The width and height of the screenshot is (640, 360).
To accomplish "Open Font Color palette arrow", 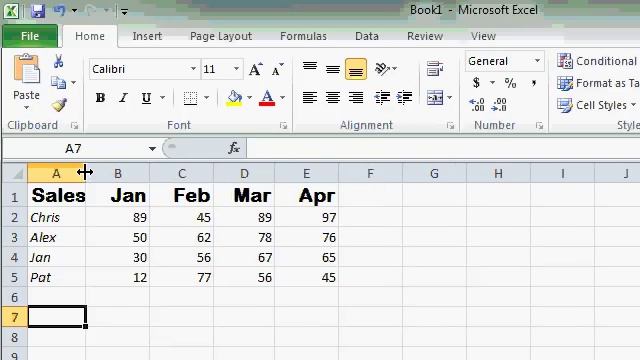I will [x=282, y=98].
